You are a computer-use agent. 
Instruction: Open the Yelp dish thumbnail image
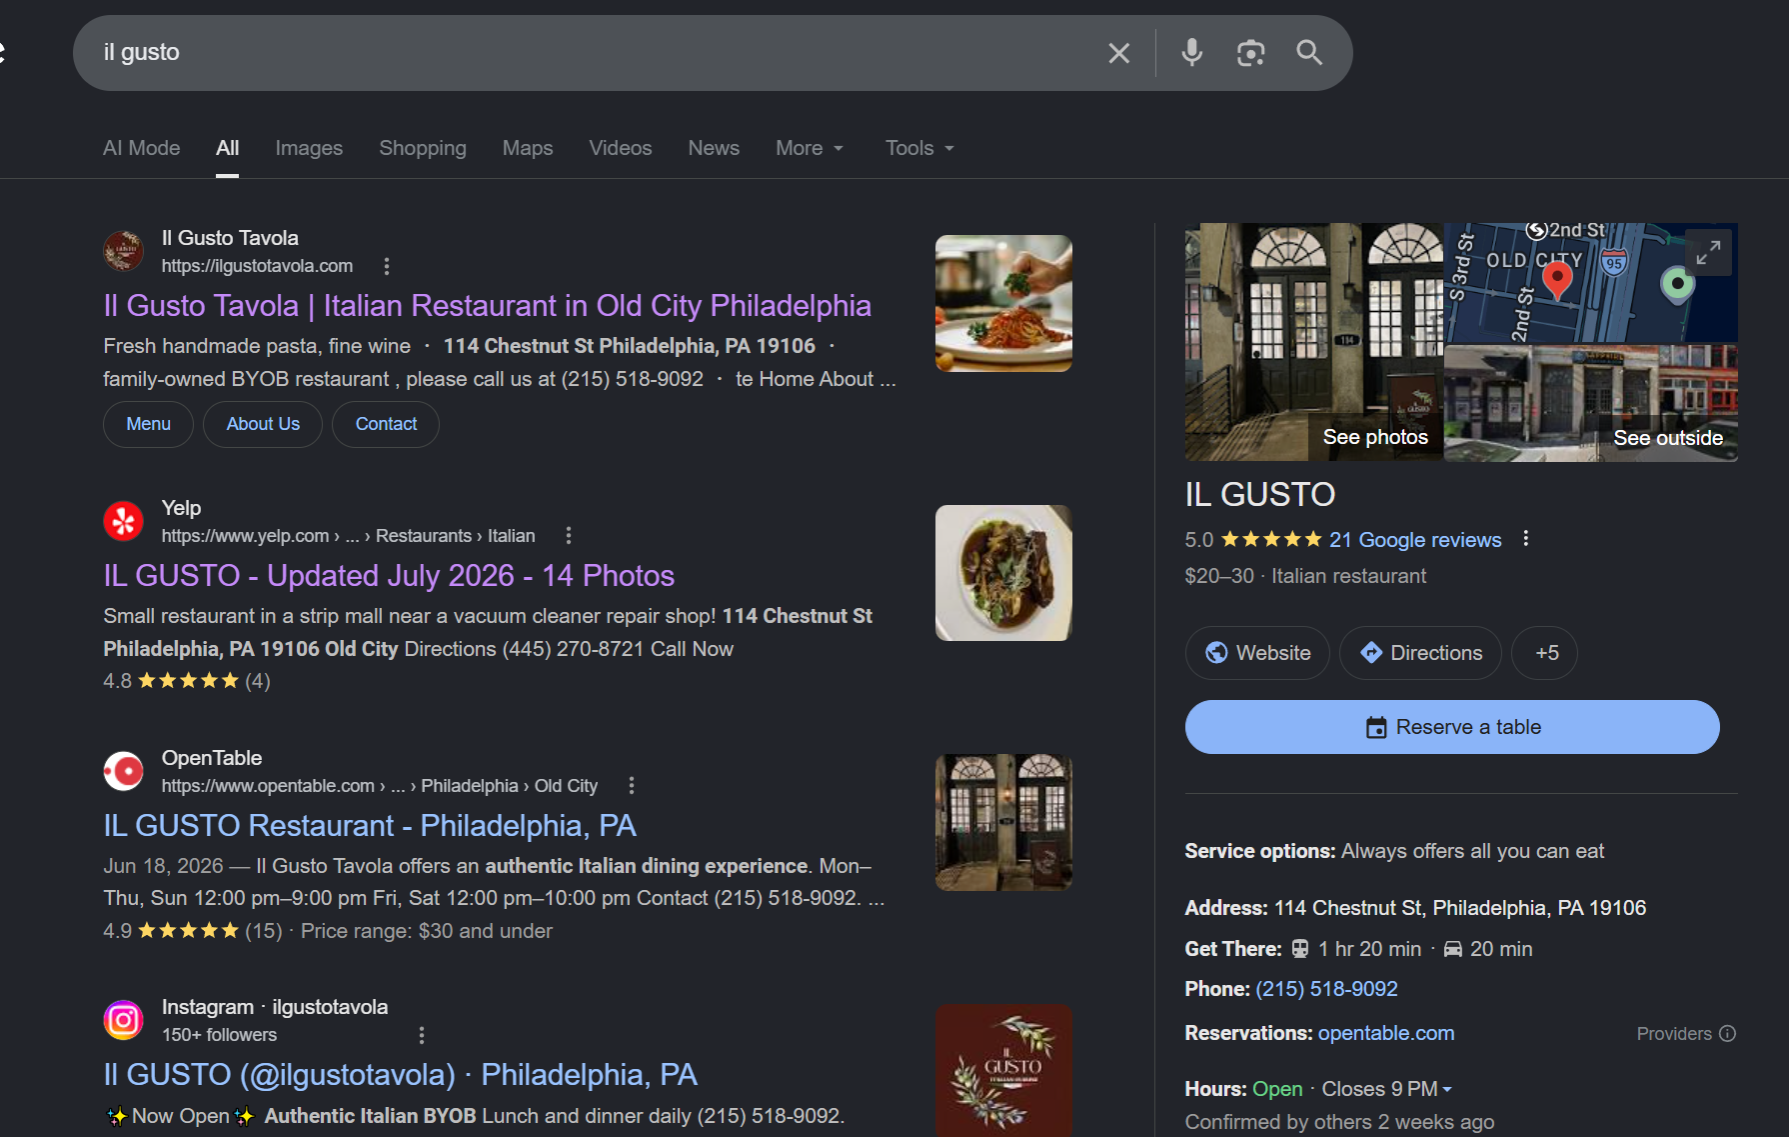[x=1004, y=573]
